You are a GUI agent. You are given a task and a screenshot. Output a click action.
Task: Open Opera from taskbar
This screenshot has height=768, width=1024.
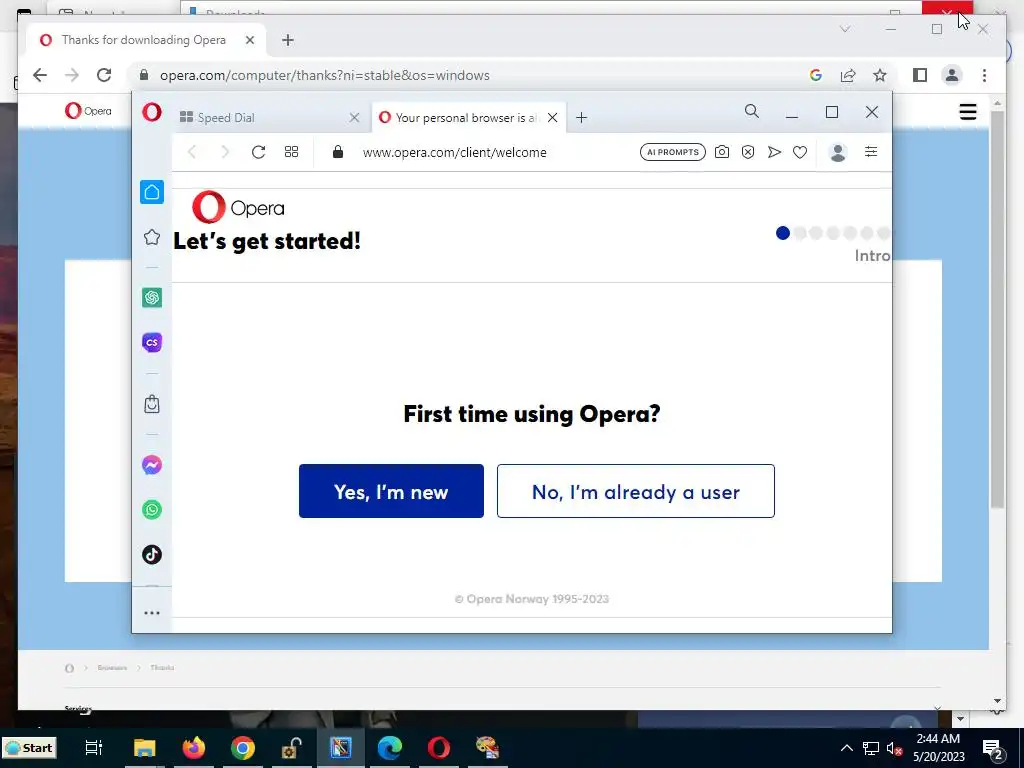click(x=439, y=748)
